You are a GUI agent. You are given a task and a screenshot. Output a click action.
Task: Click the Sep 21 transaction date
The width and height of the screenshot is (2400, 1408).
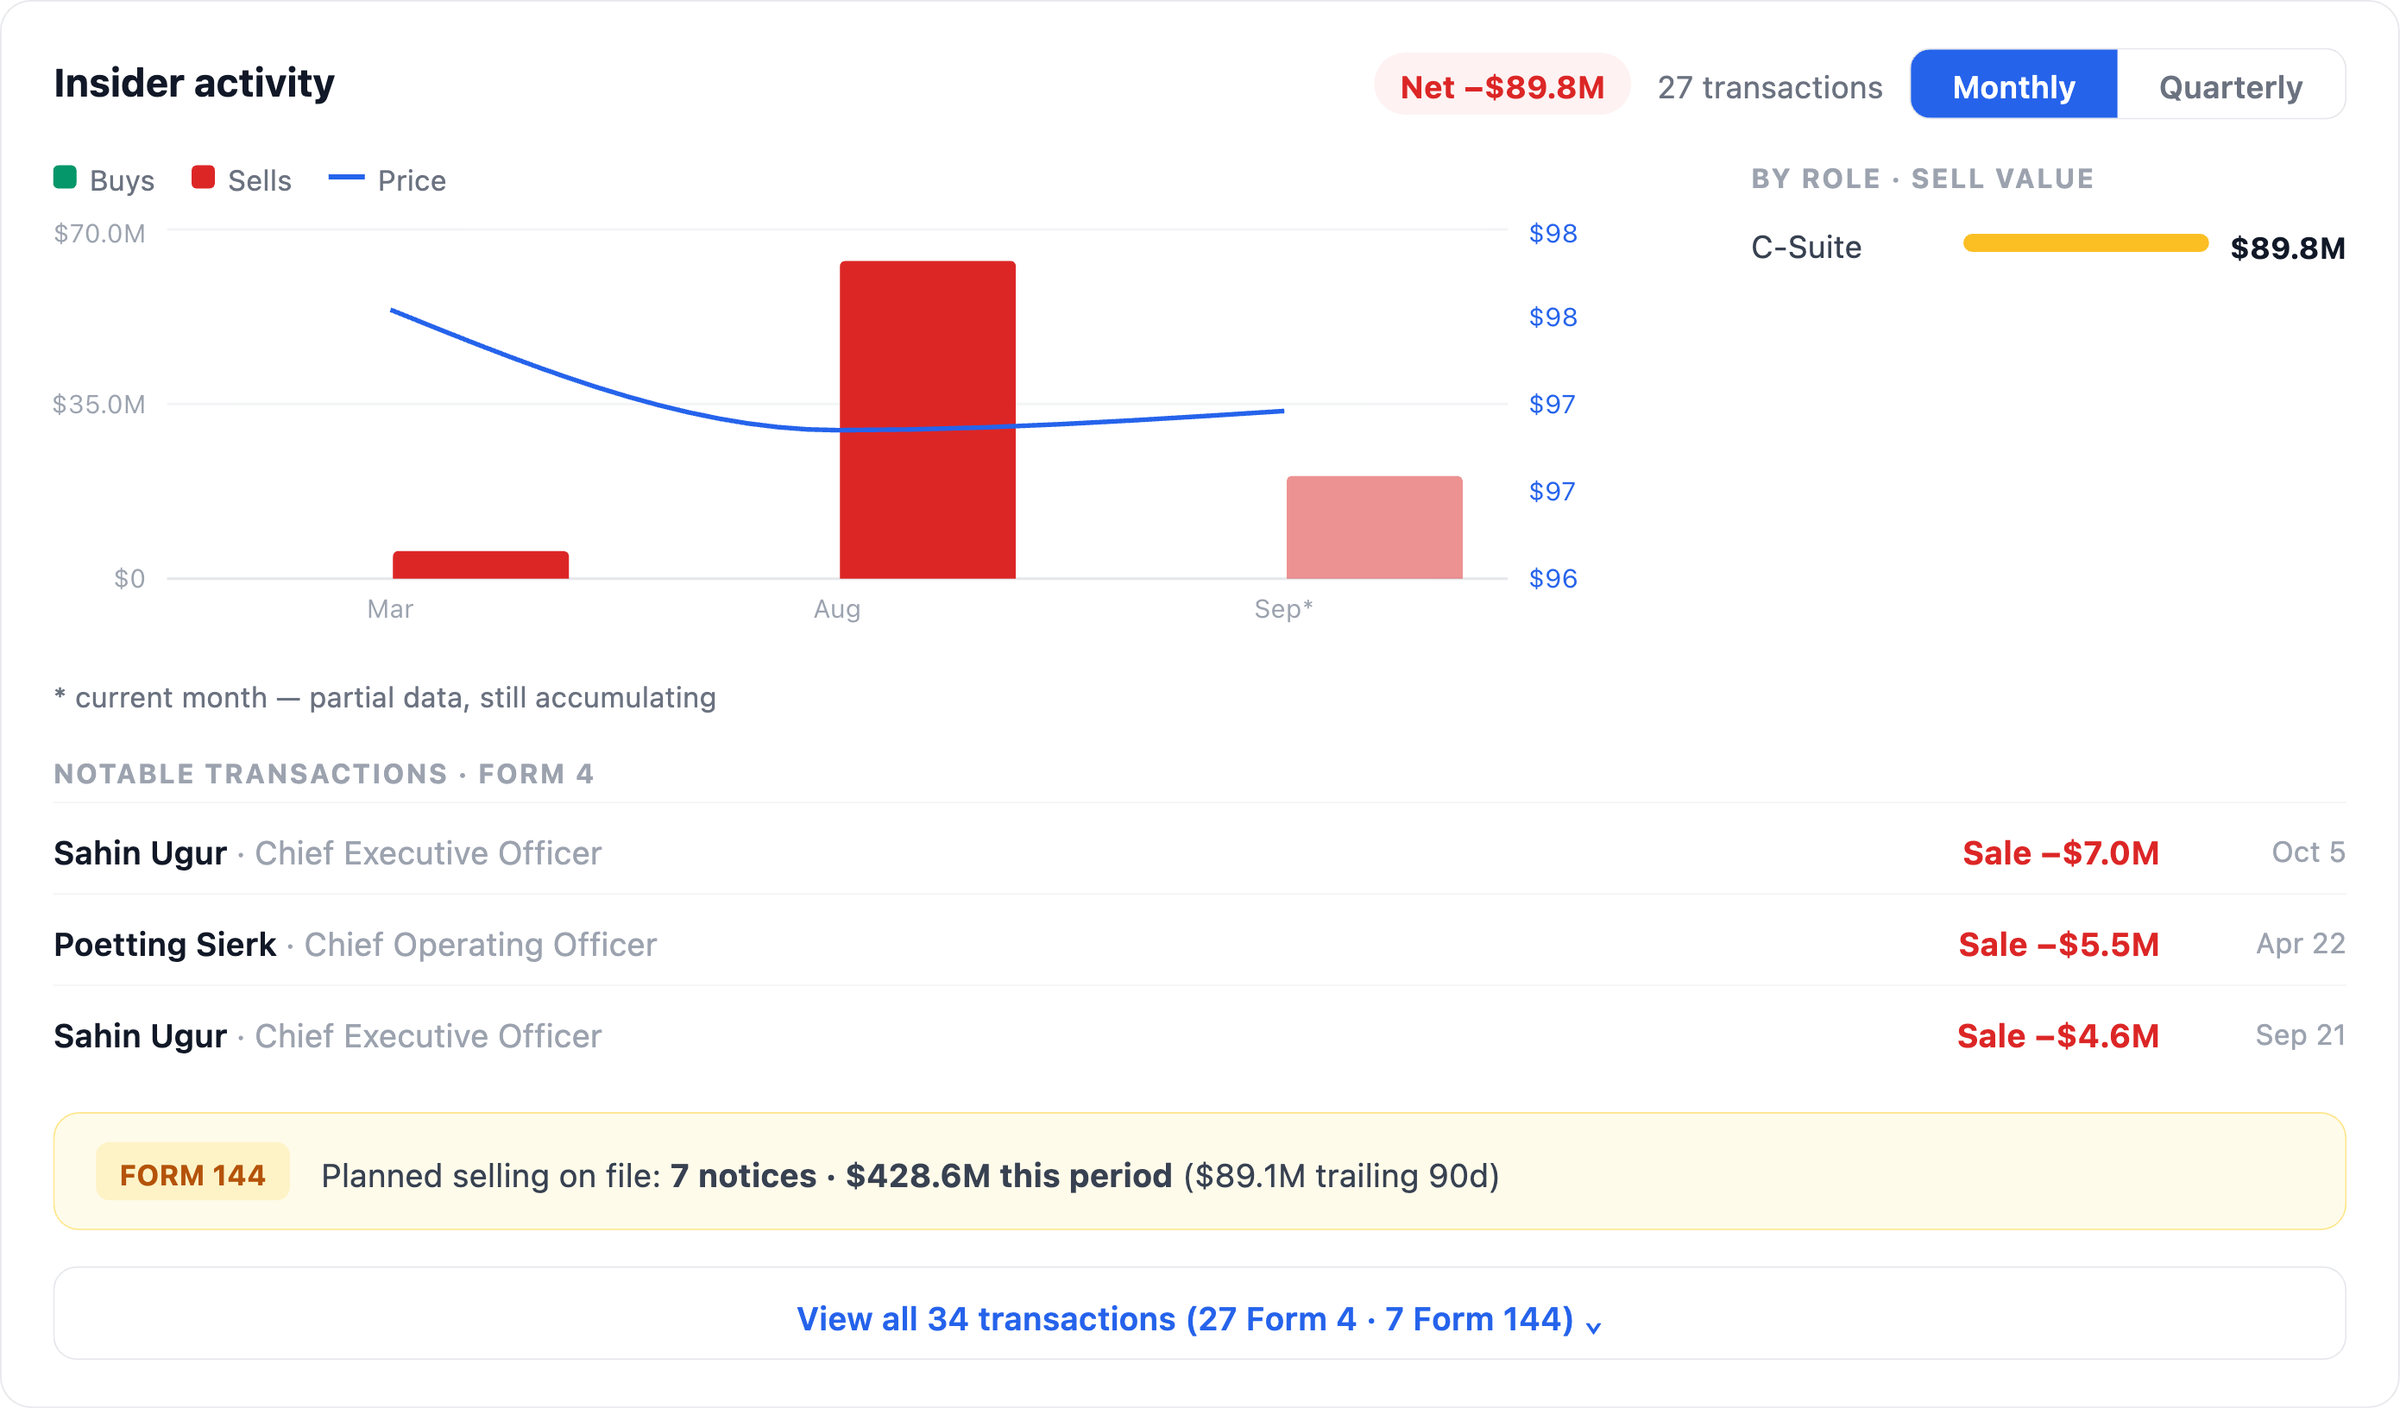click(x=2300, y=1035)
